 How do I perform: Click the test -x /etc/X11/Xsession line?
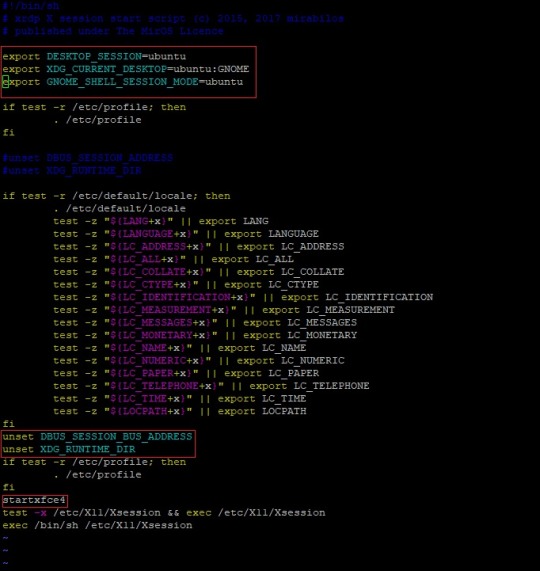click(x=164, y=513)
